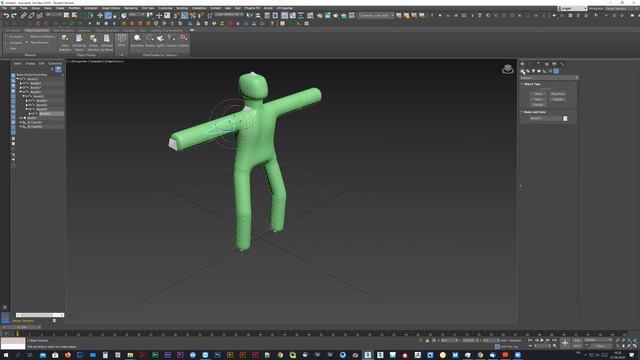
Task: Click the Scene Explorer horizontal scrollbar
Action: pos(40,315)
